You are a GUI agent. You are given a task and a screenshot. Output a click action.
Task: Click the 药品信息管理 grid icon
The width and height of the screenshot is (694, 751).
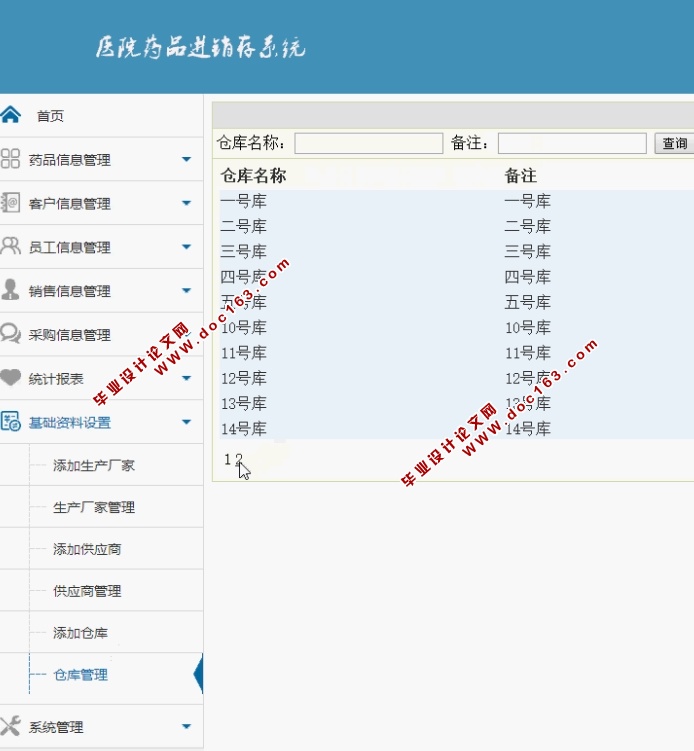pyautogui.click(x=10, y=159)
